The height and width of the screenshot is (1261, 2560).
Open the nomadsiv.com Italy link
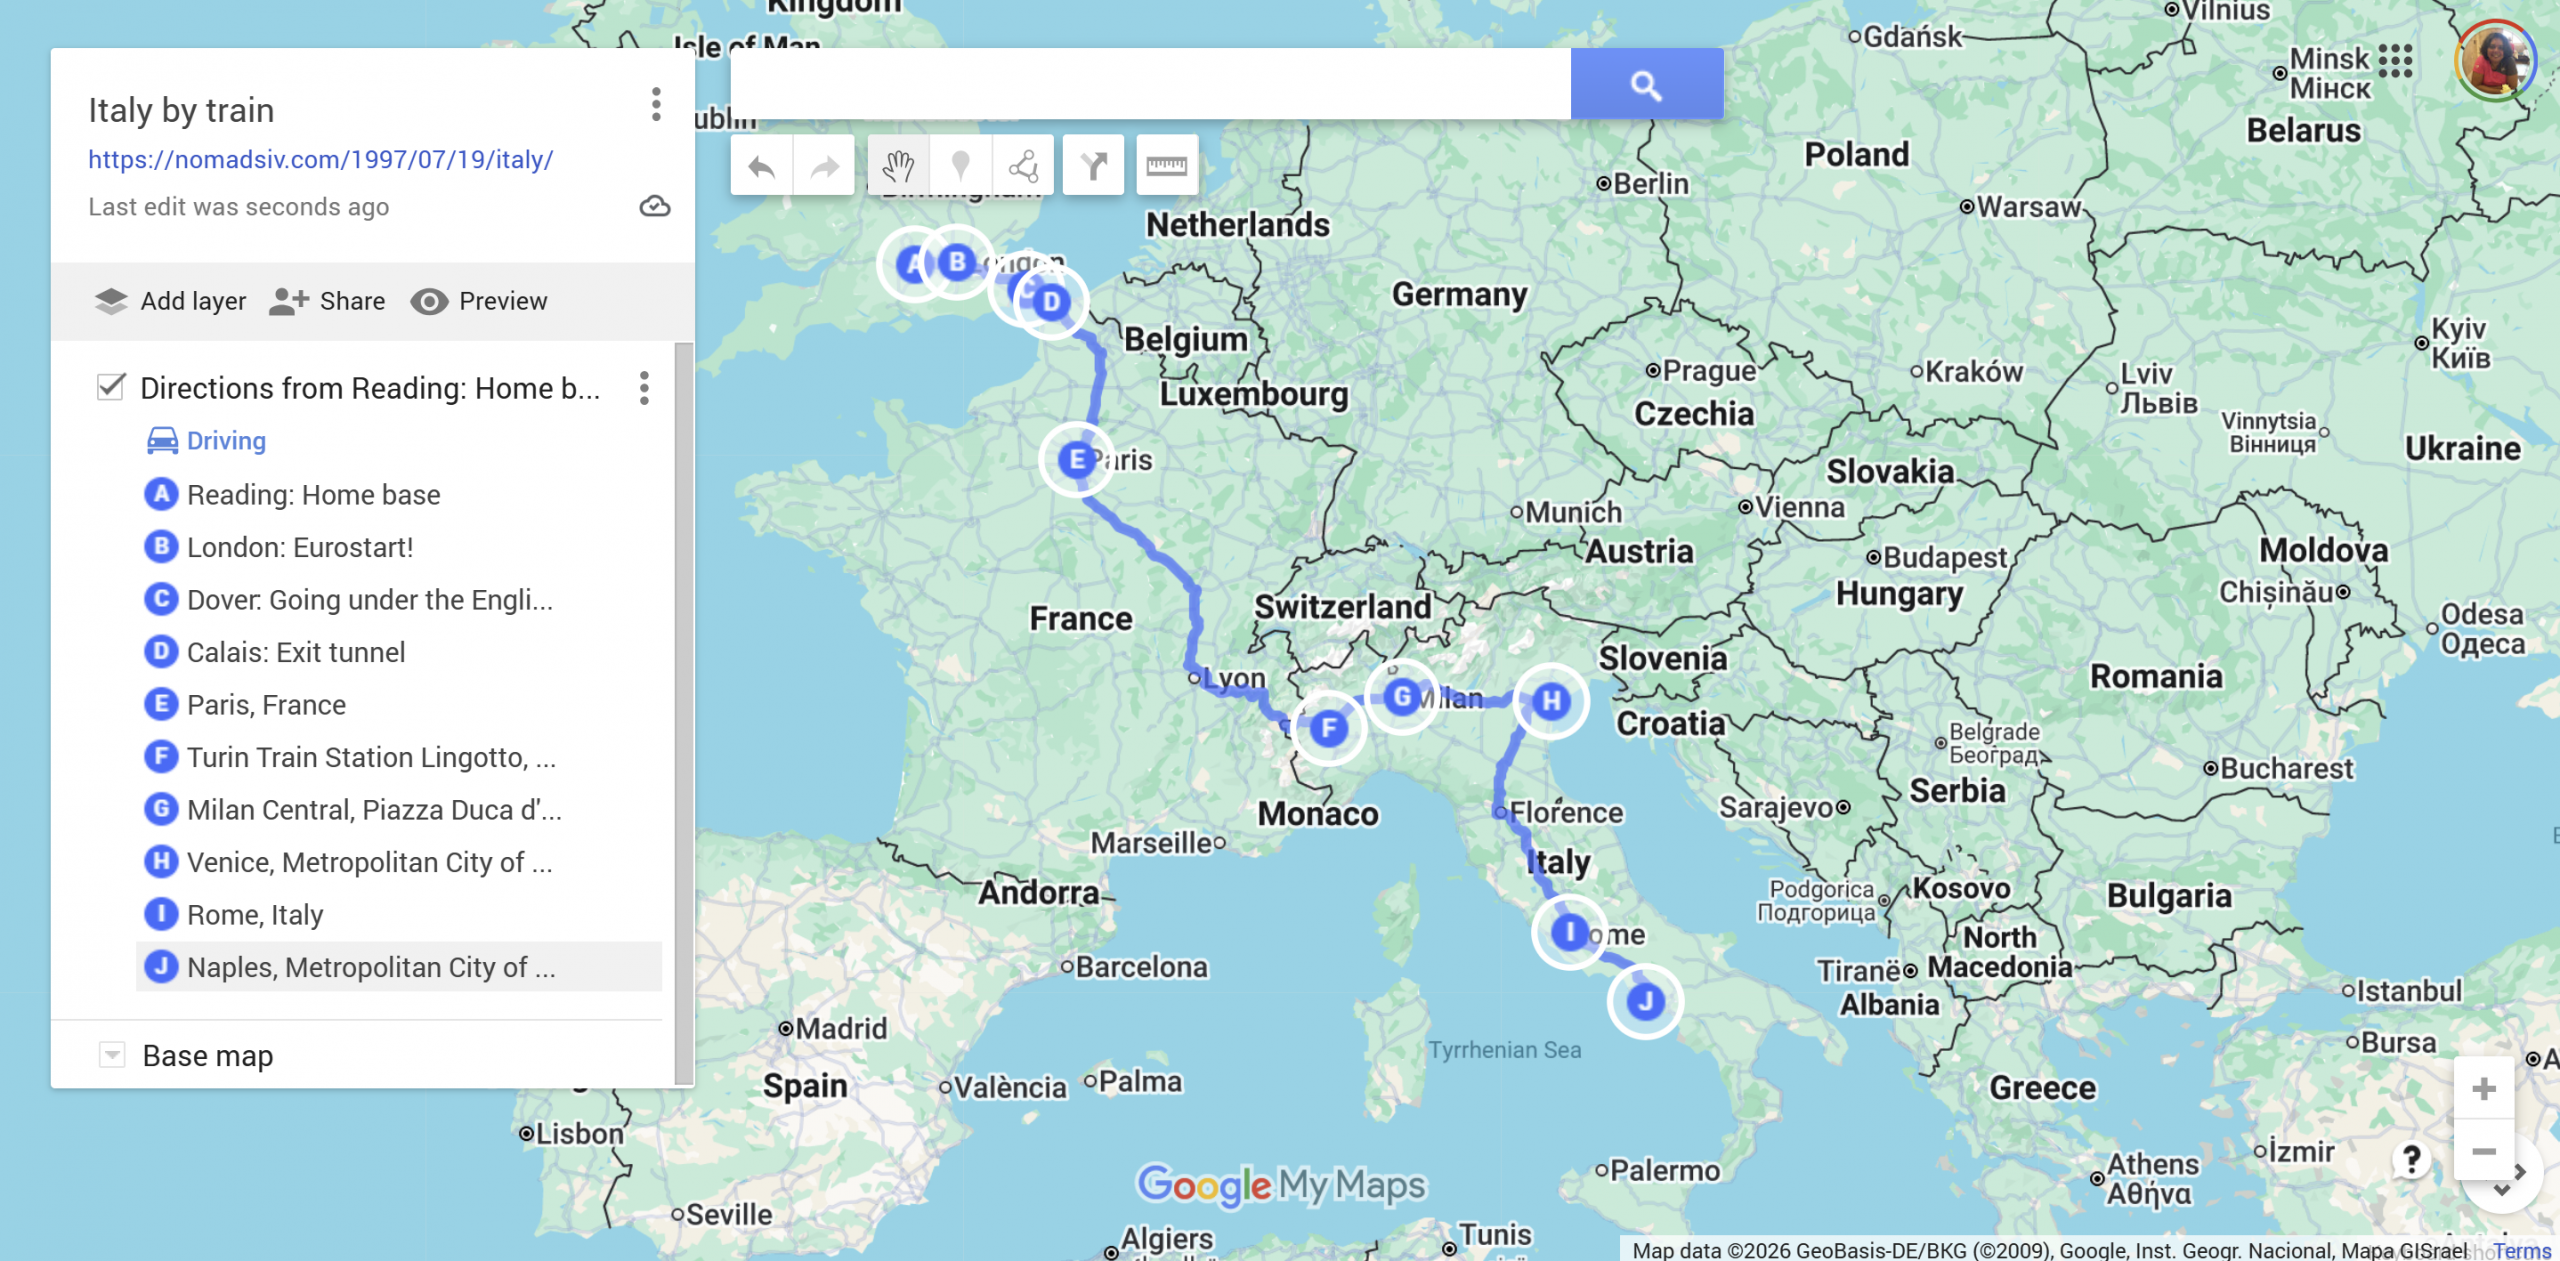[x=320, y=160]
